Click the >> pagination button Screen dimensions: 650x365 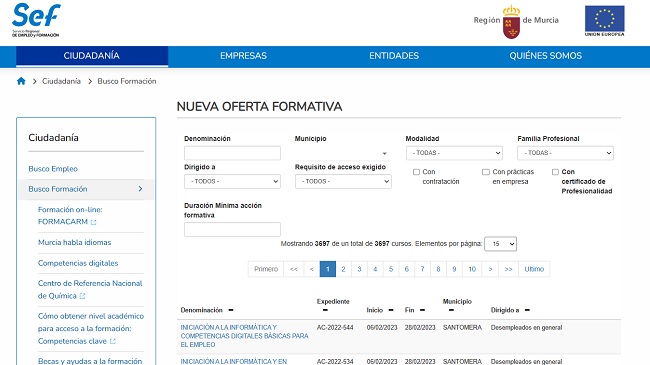509,269
